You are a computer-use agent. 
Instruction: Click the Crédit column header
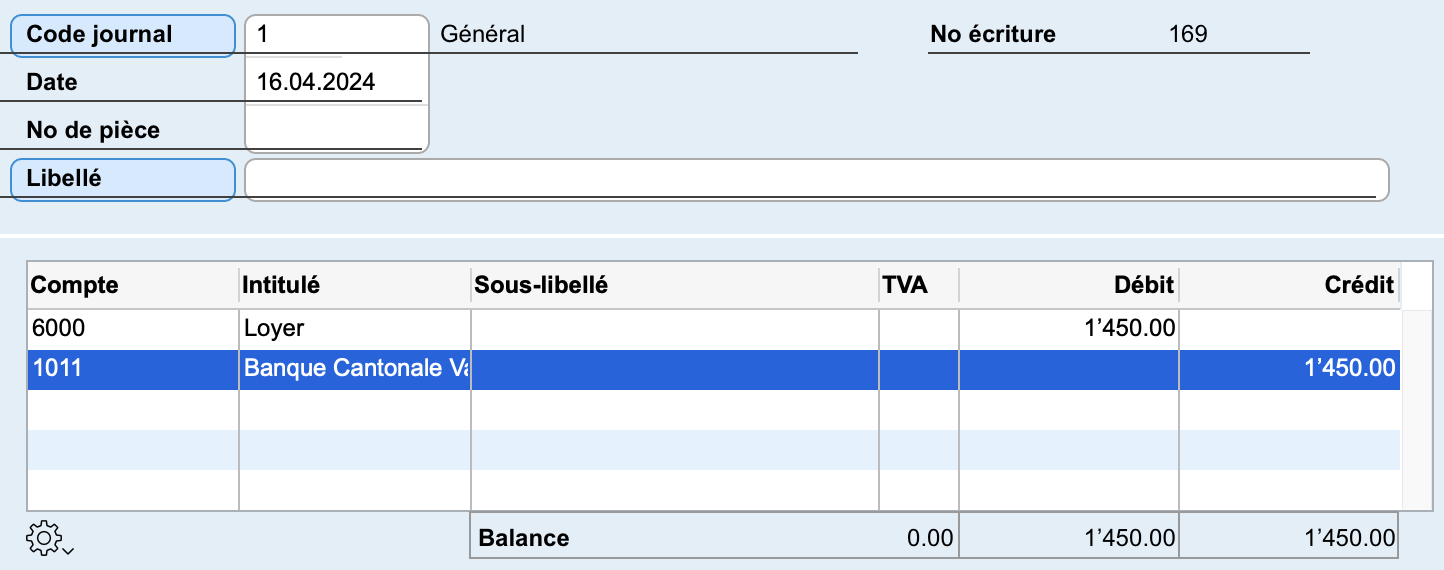(1290, 286)
